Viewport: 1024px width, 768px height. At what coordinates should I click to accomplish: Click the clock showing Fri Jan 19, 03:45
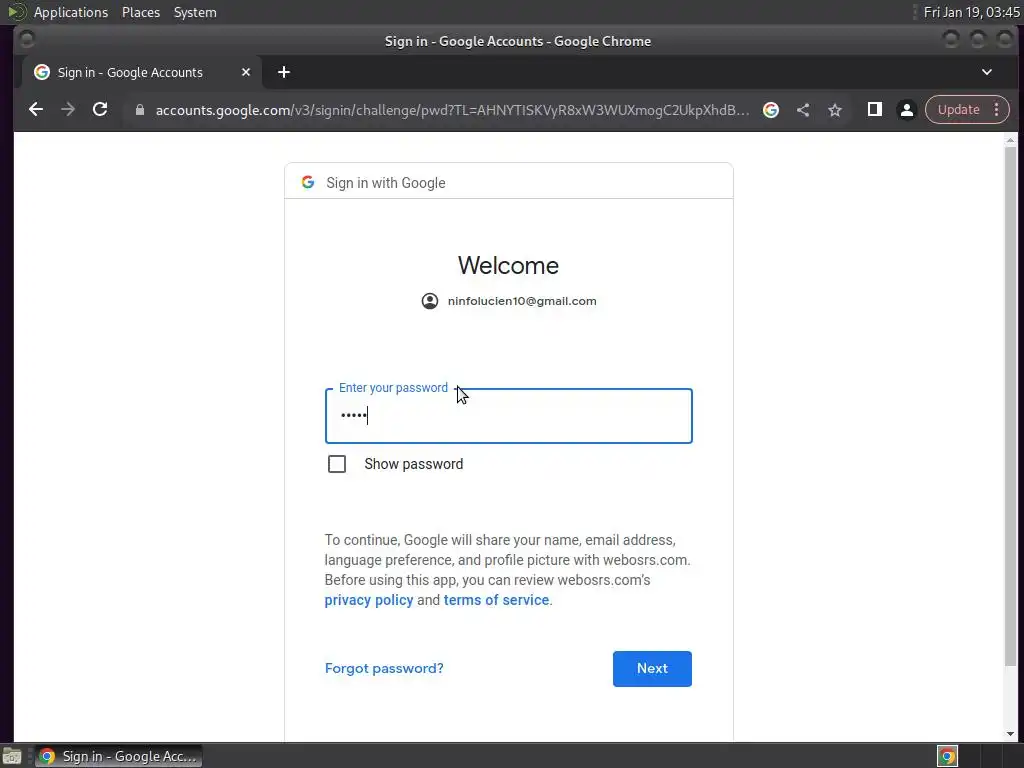coord(972,12)
